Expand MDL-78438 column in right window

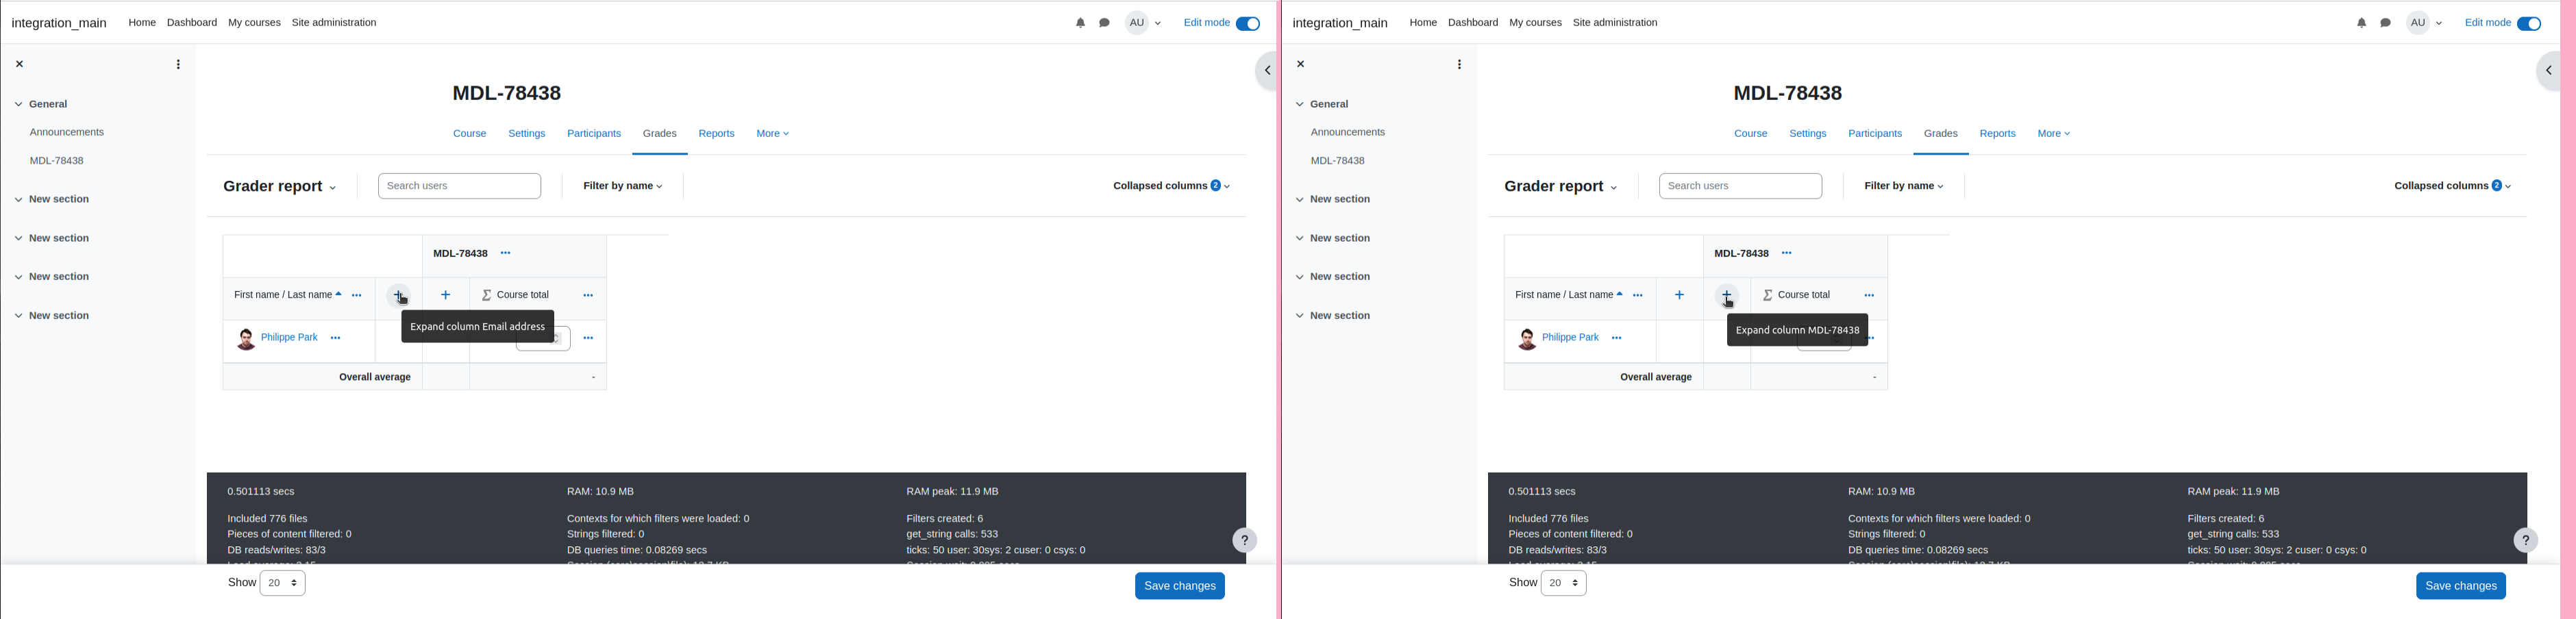(x=1727, y=295)
